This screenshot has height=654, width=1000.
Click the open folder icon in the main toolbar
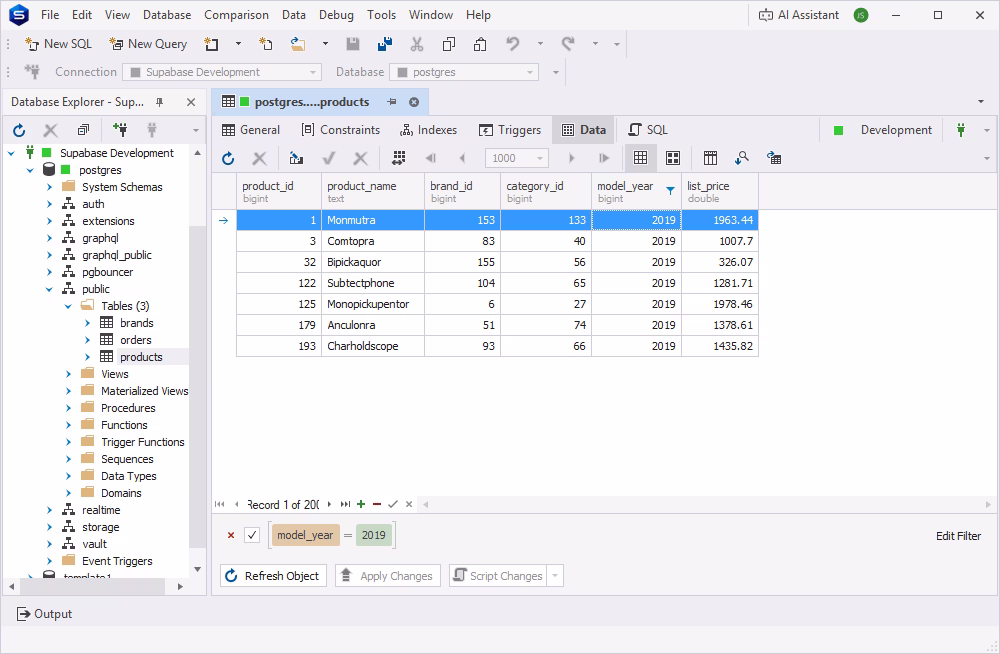click(297, 44)
